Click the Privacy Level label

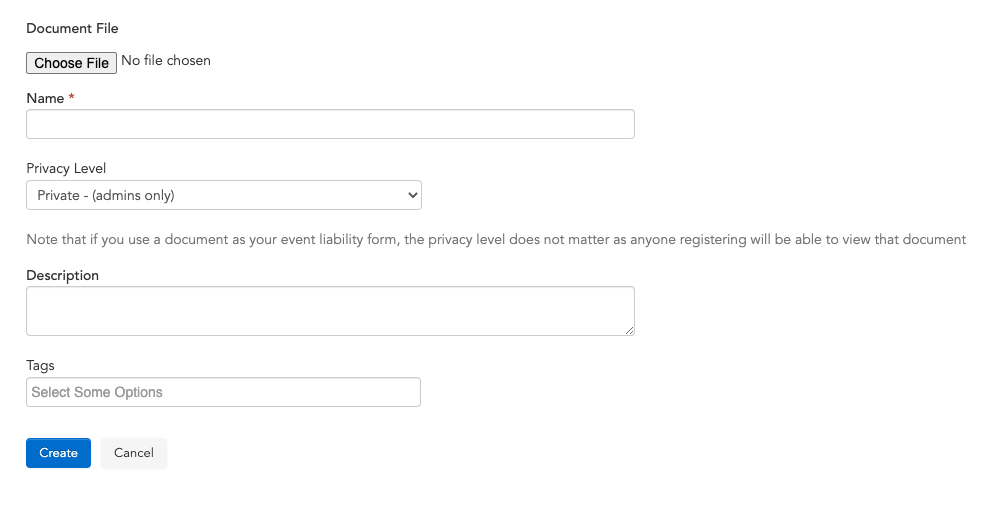tap(66, 168)
